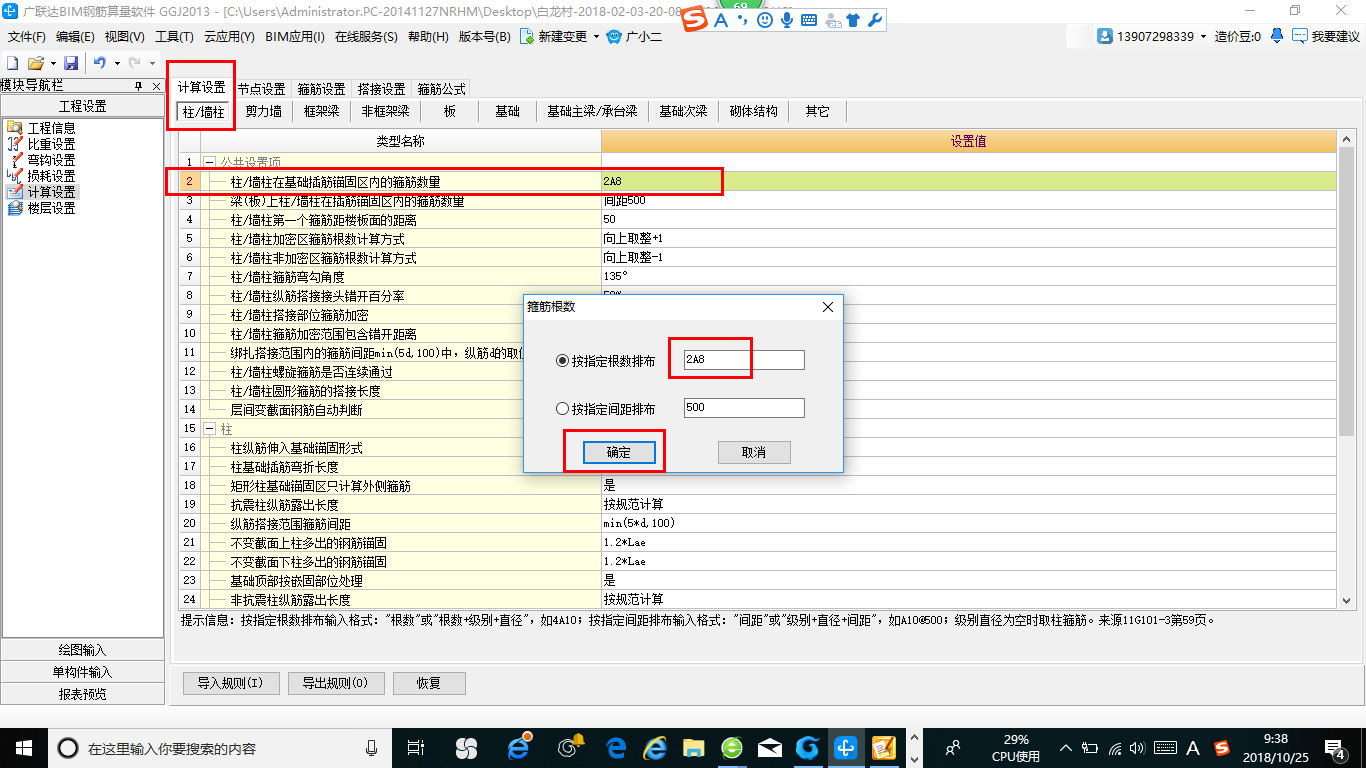Cancel the 箍筋根数 dialog
The image size is (1366, 768).
click(x=754, y=452)
